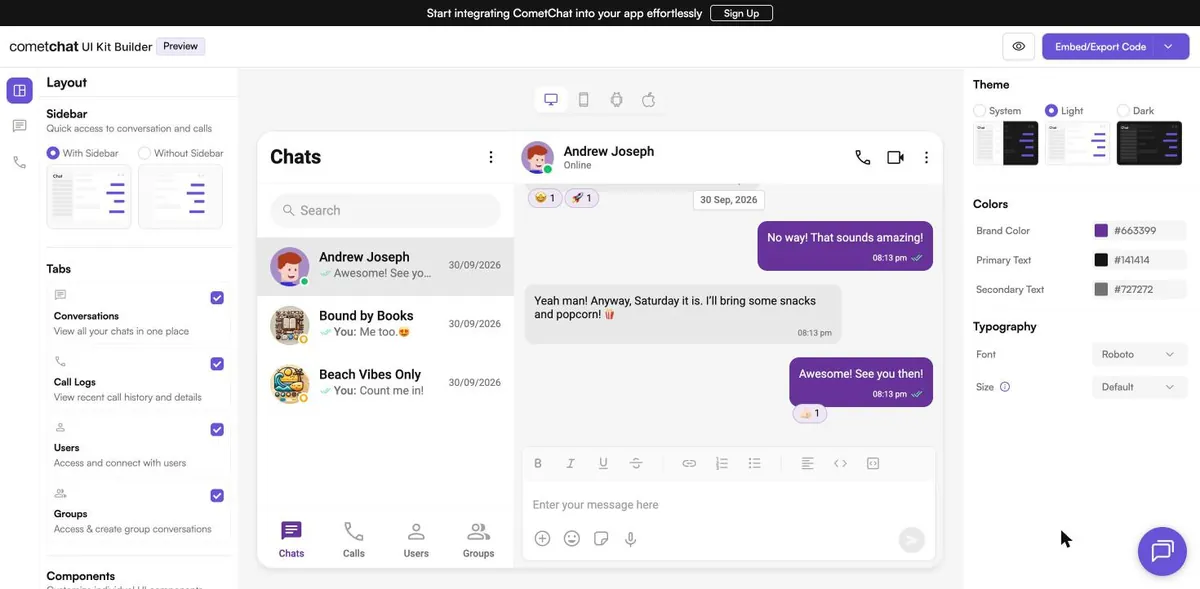Insert numbered list in composer
Screen dimensions: 1200x589
[x=722, y=463]
